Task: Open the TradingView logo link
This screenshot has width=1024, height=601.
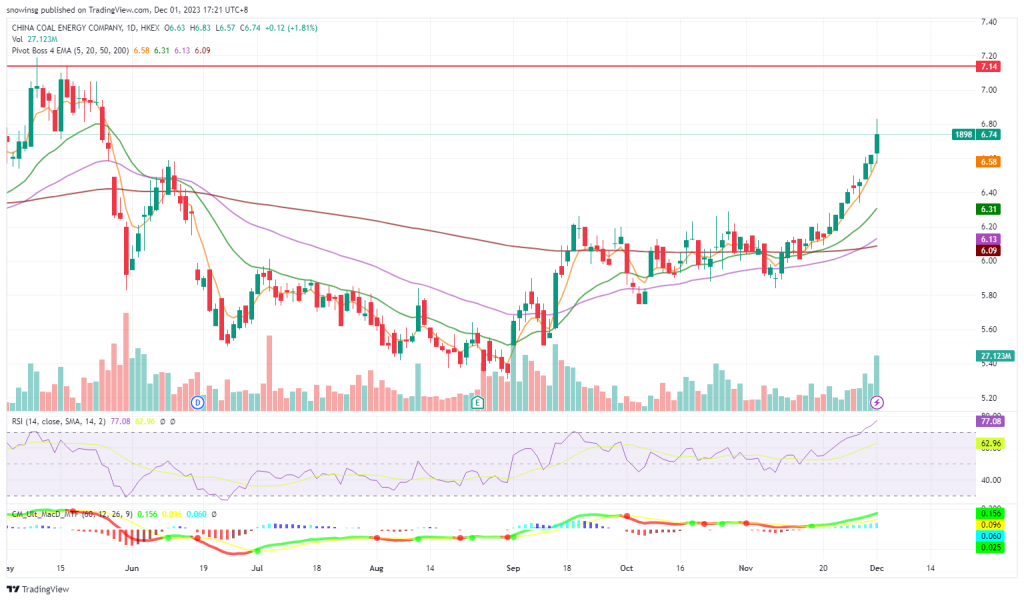Action: (x=37, y=589)
